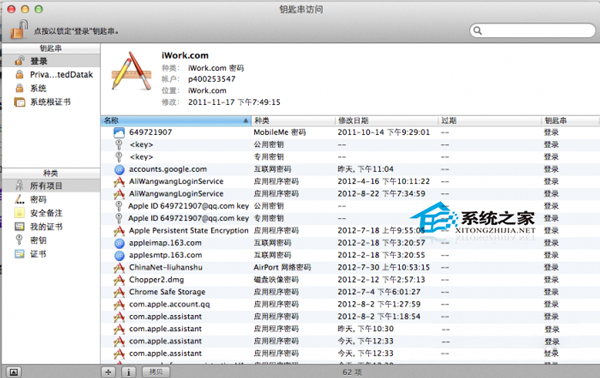Click key icon of Apple ID 专用密钥 row
This screenshot has width=600, height=378.
119,218
